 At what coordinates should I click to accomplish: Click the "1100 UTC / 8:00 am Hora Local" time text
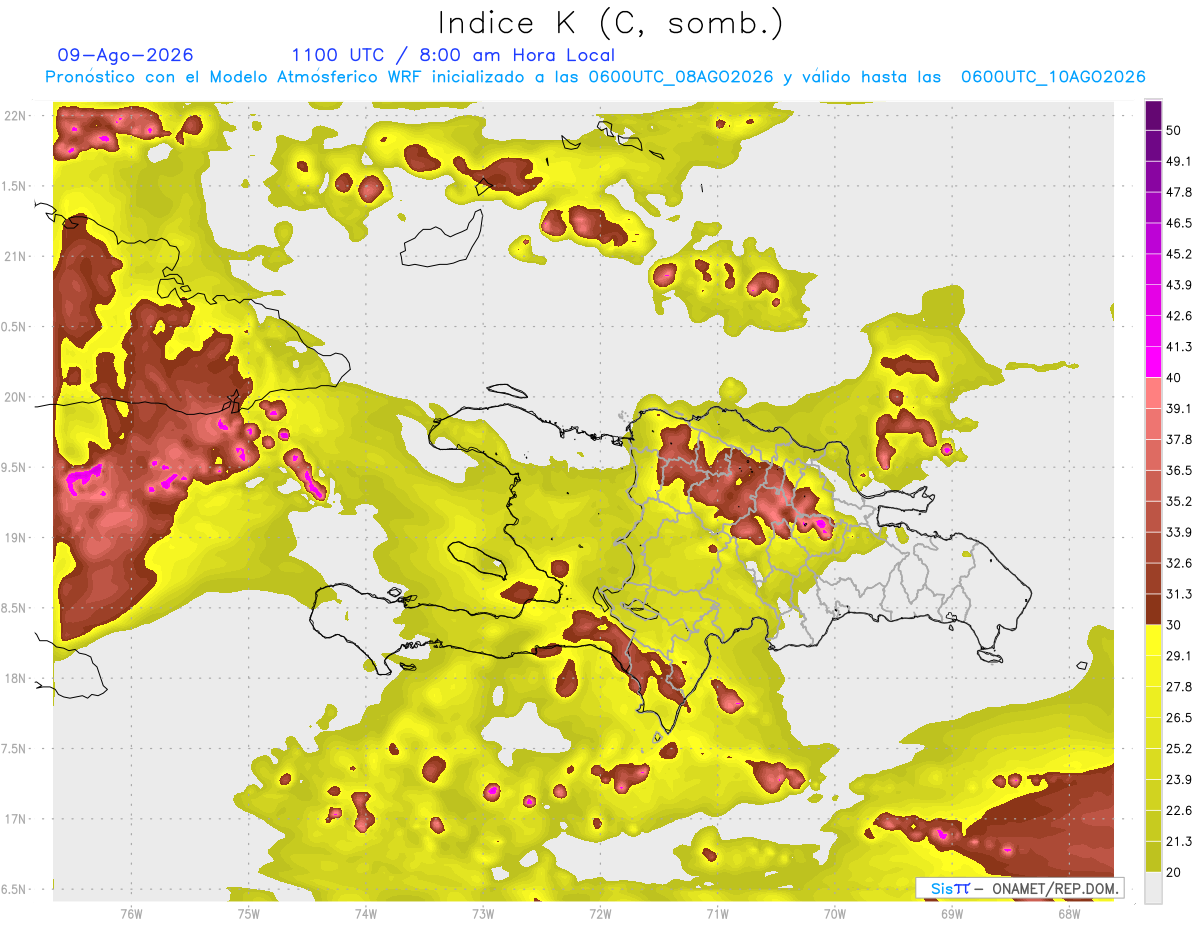(x=453, y=55)
